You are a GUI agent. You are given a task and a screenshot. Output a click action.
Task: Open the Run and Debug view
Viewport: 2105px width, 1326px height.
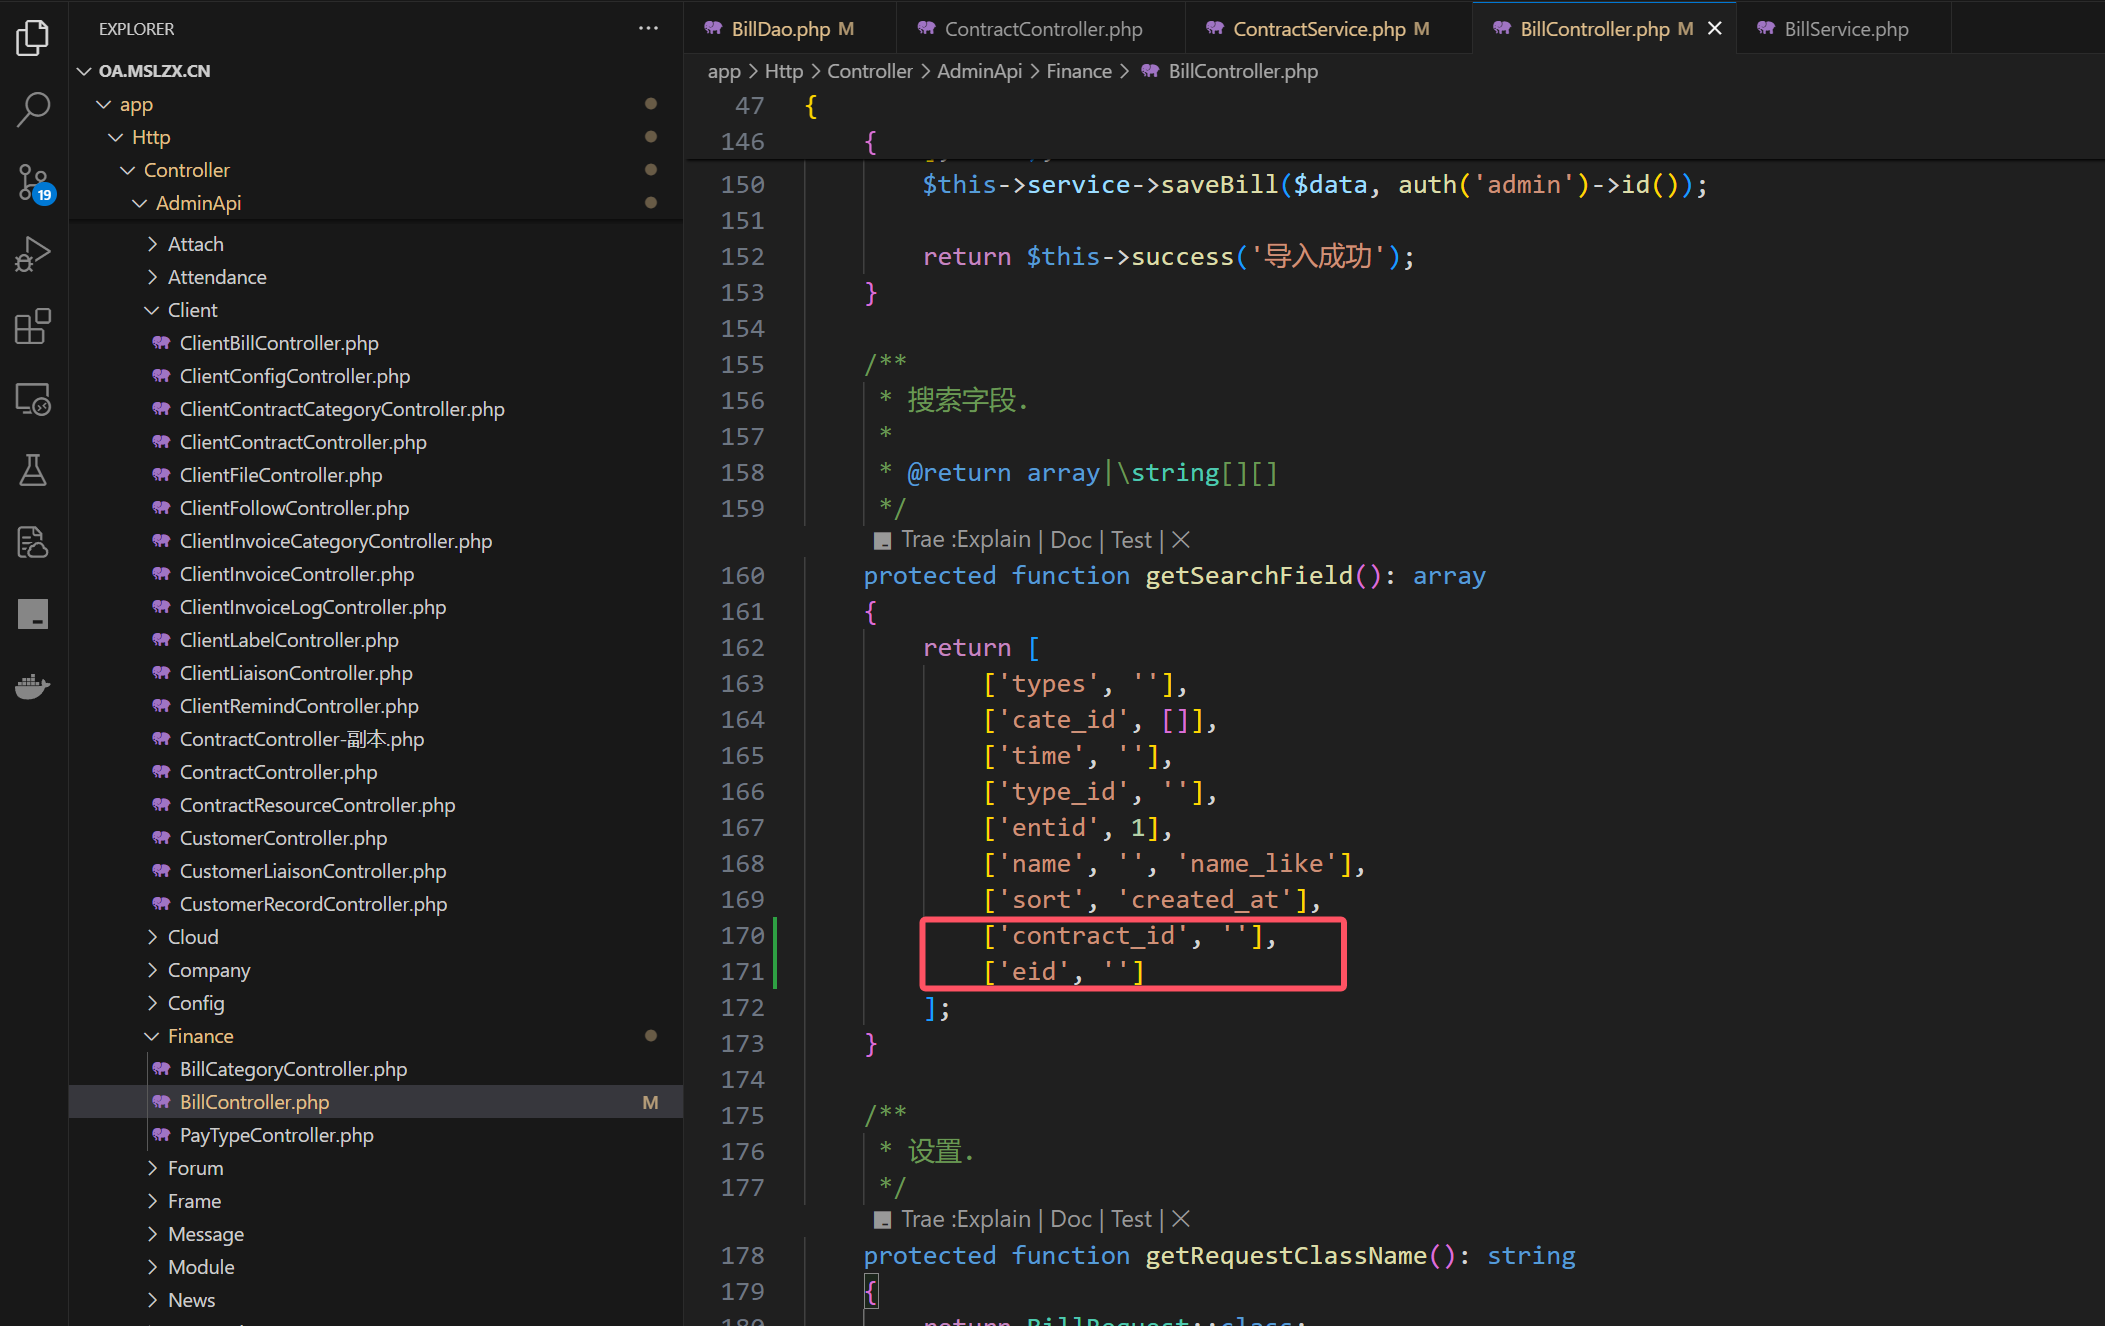(33, 254)
